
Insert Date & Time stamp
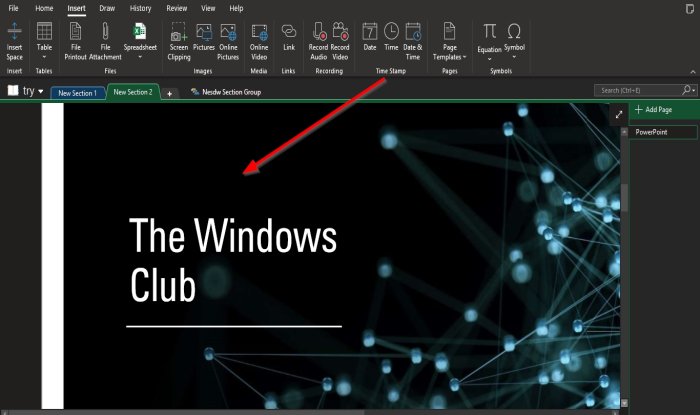click(x=412, y=41)
